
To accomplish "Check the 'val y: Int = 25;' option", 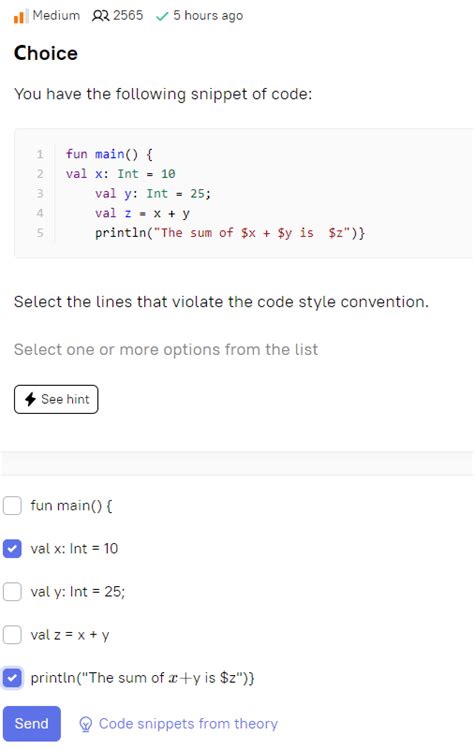I will tap(12, 592).
